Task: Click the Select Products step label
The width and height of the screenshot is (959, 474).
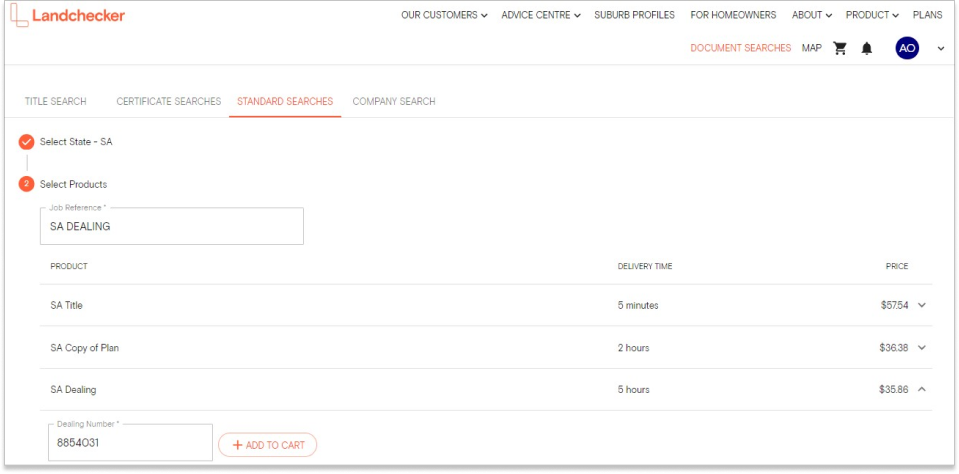Action: (73, 185)
